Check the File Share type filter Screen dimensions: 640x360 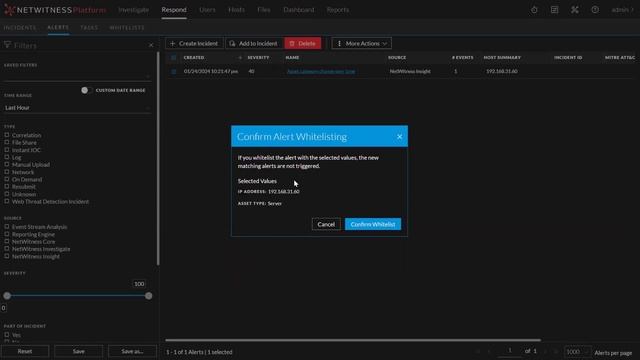click(7, 142)
